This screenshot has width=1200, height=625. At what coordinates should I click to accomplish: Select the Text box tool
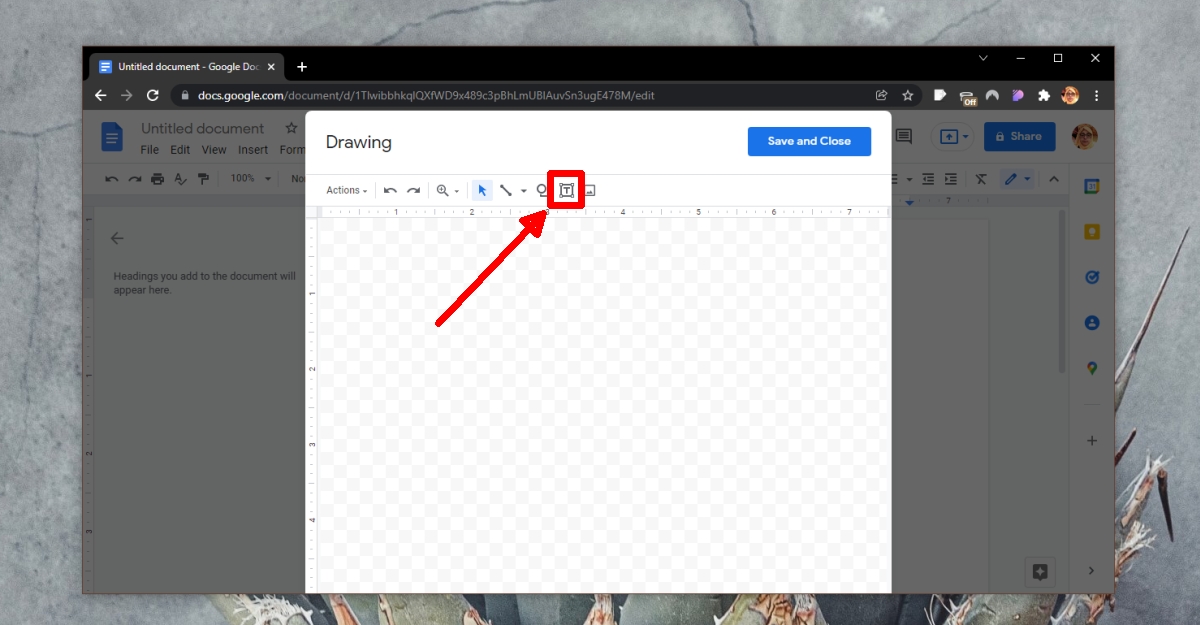(x=566, y=190)
